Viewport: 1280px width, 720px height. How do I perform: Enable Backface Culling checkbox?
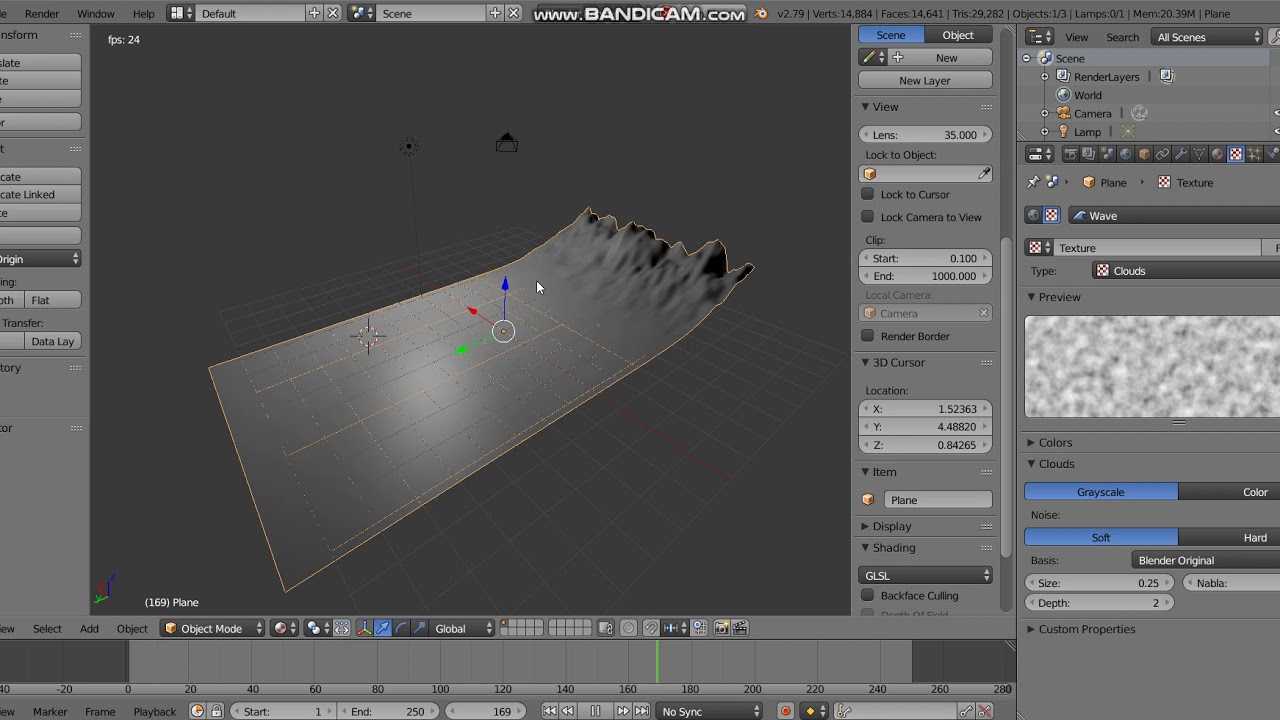tap(867, 595)
